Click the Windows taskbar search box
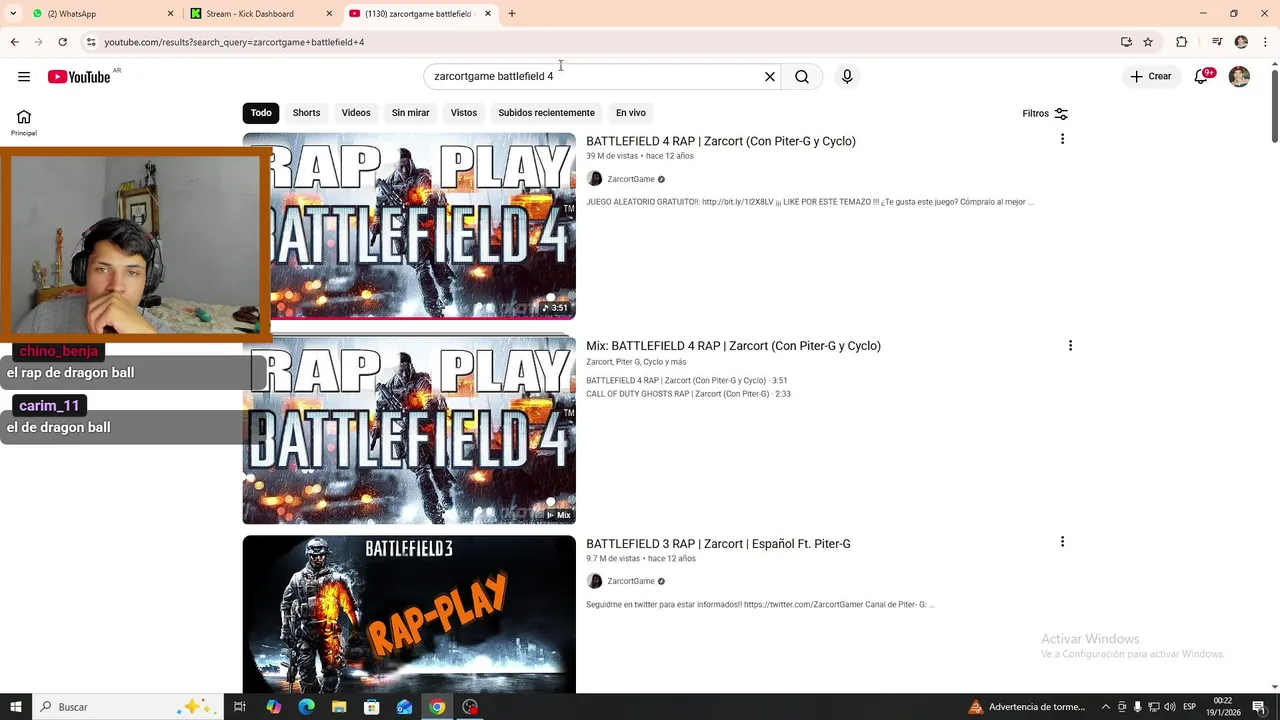 coord(129,707)
